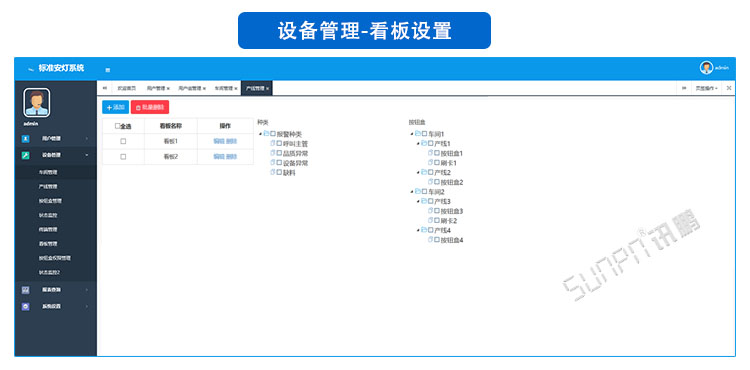Viewport: 750px width, 370px height.
Task: Click the large admin profile picture in the sidebar
Action: coord(36,102)
